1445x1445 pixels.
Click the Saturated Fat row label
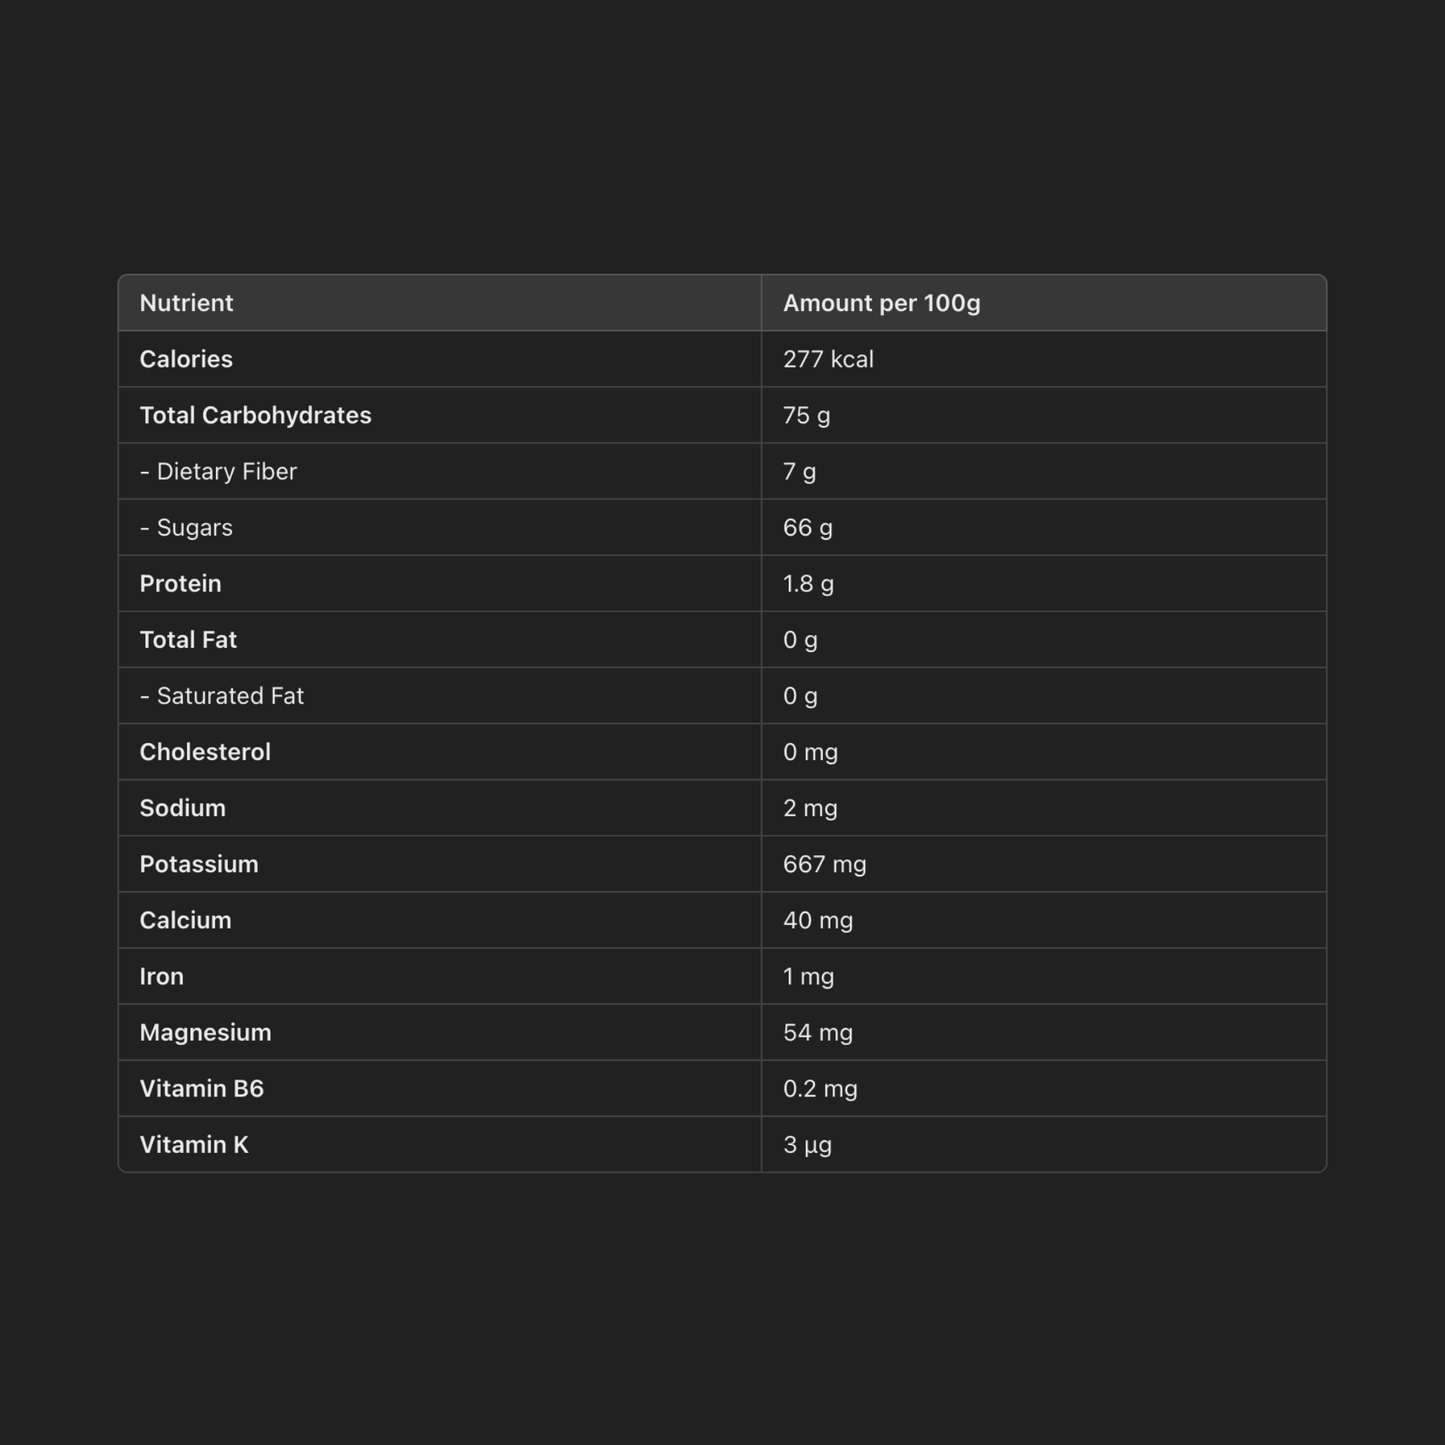coord(221,695)
